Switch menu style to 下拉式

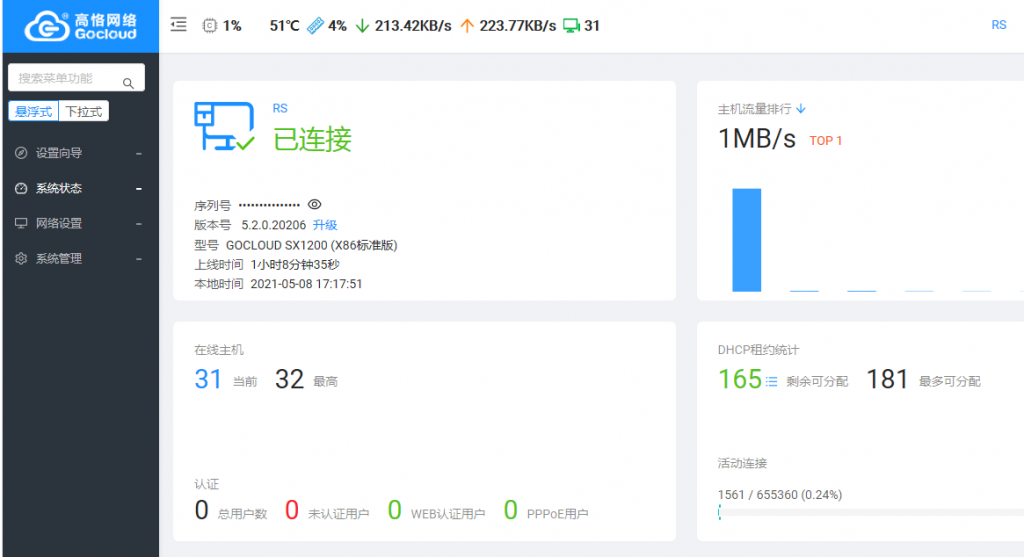click(84, 111)
